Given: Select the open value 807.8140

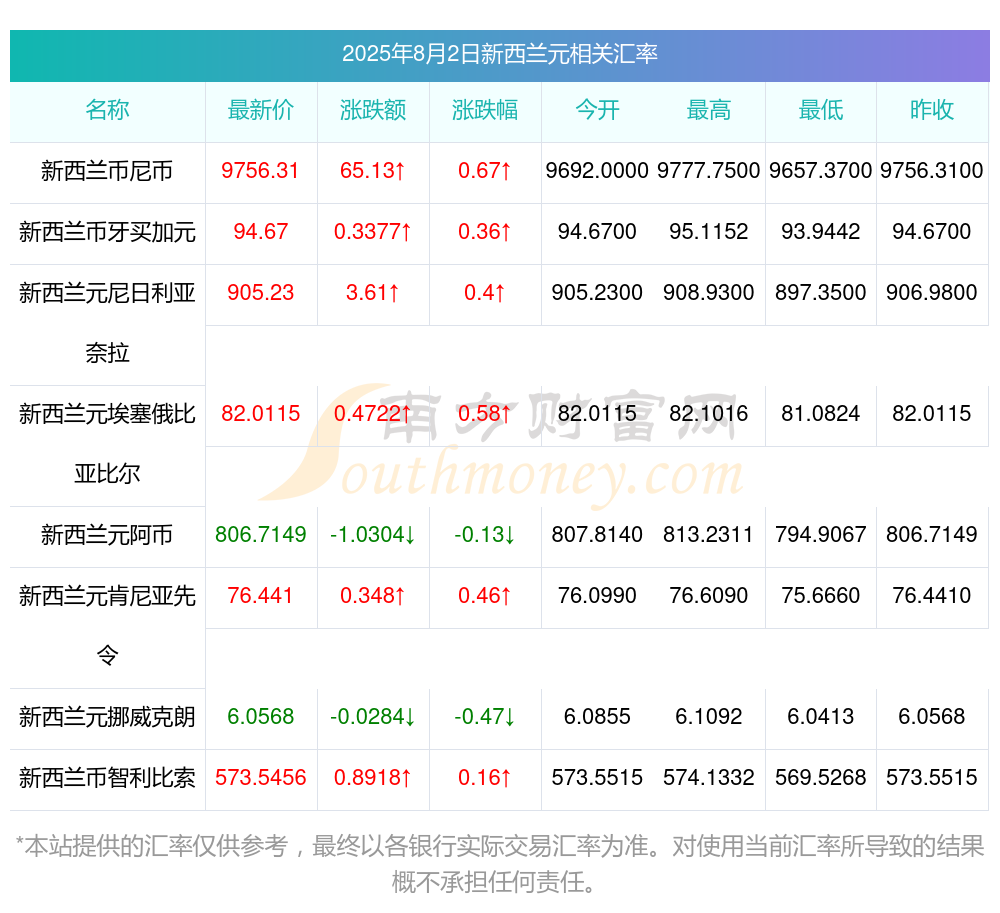Looking at the screenshot, I should coord(597,534).
